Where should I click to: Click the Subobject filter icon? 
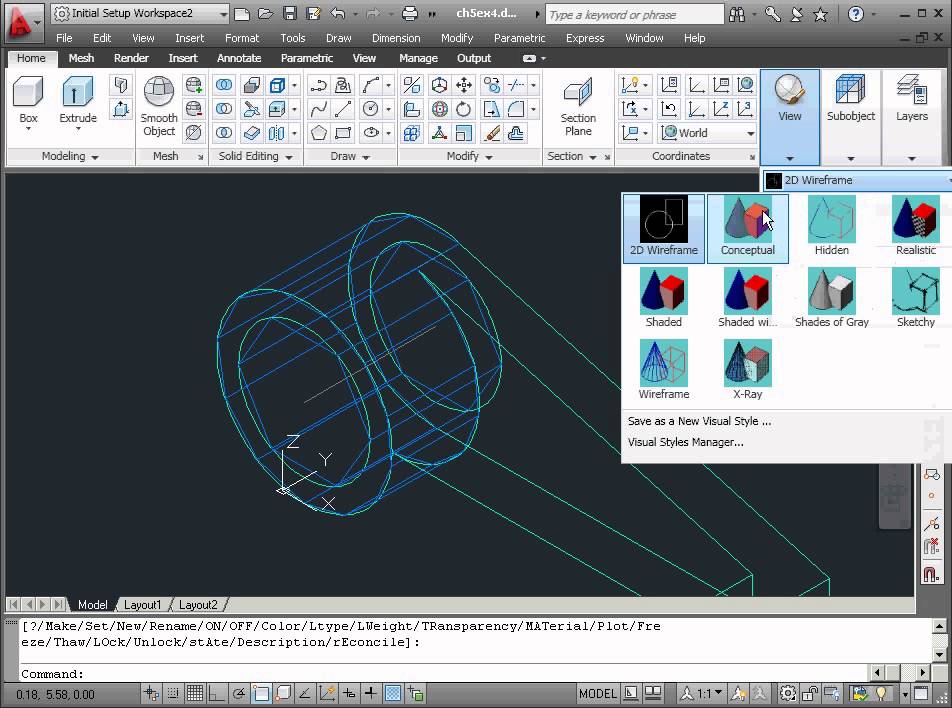pos(850,99)
